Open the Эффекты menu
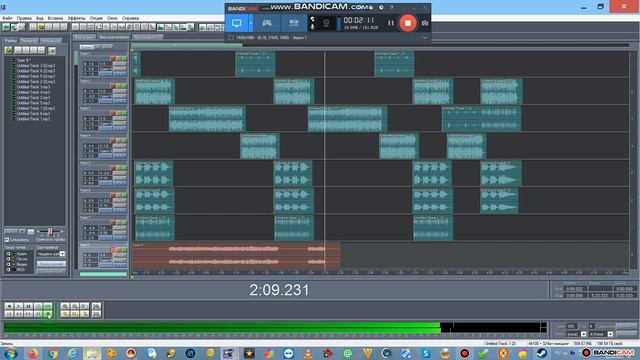Viewport: 640px width, 360px height. click(76, 18)
